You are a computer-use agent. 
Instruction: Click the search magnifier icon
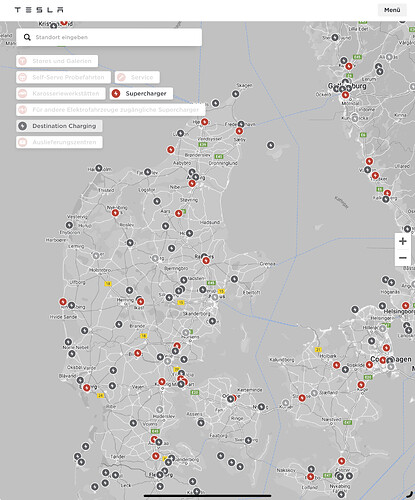pyautogui.click(x=27, y=37)
